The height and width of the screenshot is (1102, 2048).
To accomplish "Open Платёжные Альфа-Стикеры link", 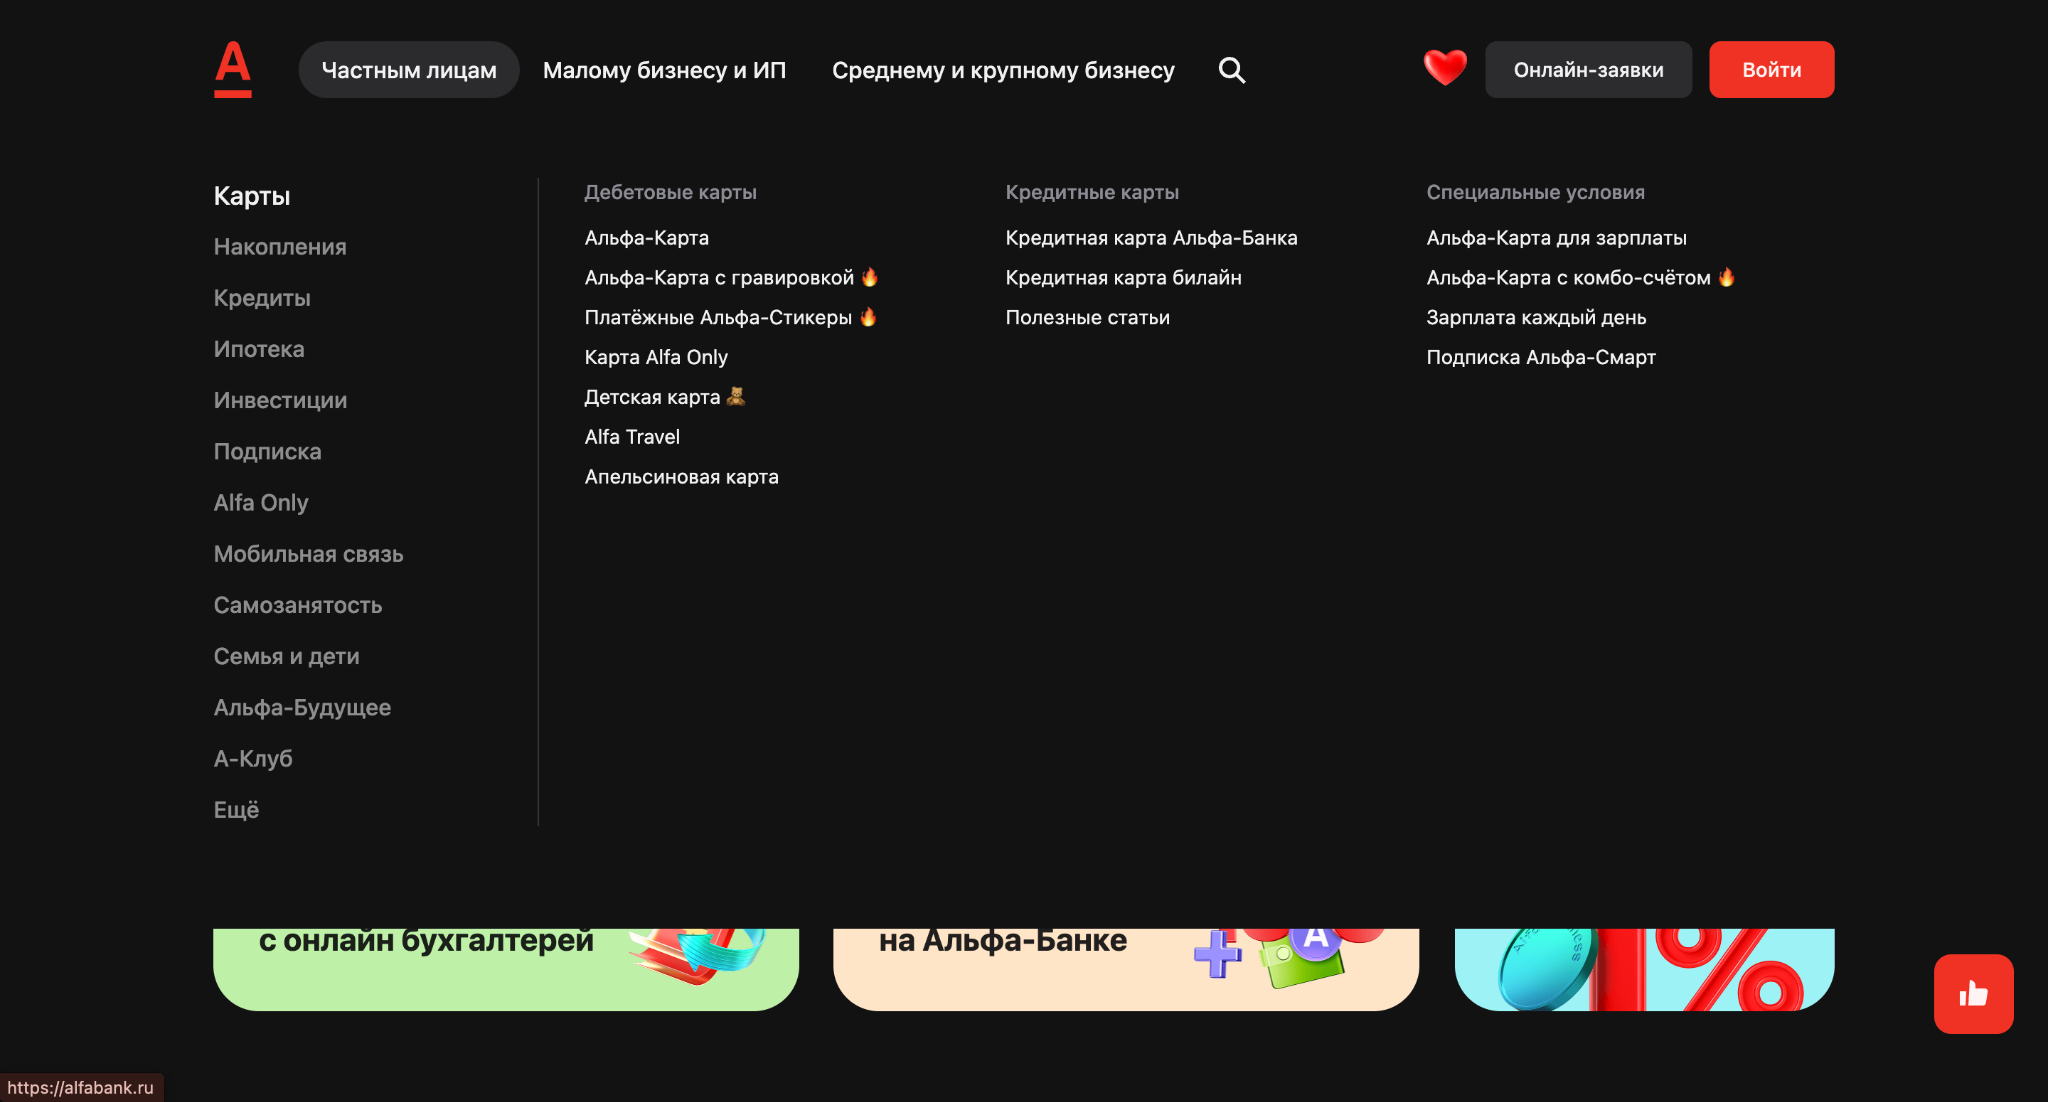I will (x=718, y=318).
